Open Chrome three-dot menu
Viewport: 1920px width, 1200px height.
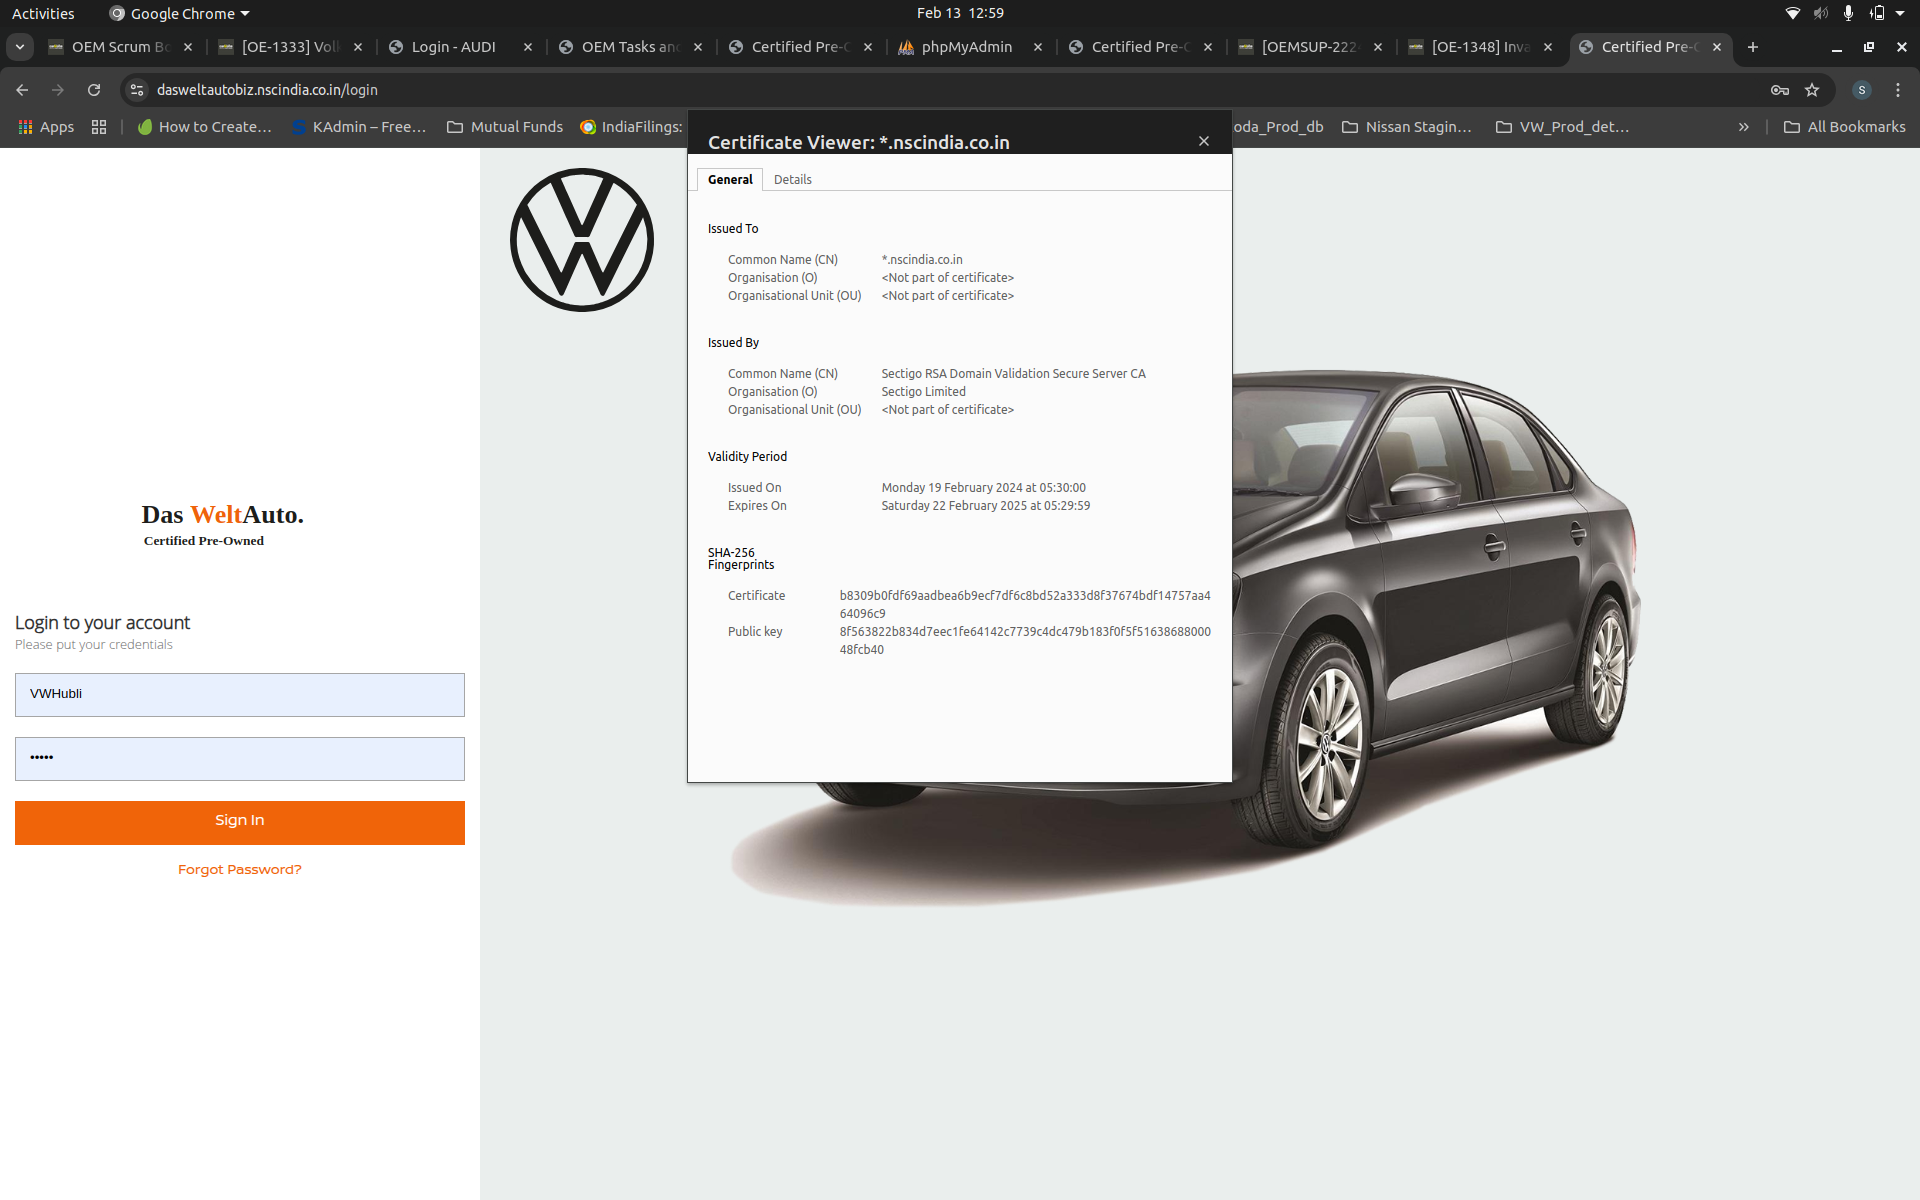pos(1898,90)
